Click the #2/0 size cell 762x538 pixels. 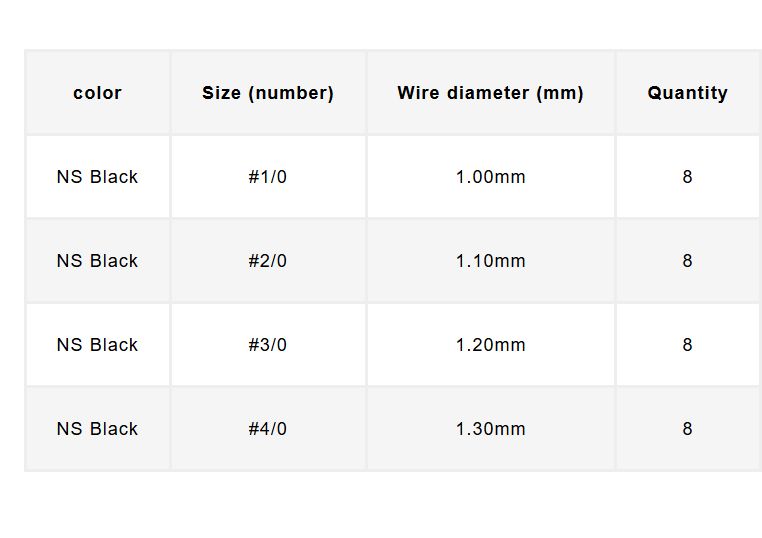[x=268, y=261]
